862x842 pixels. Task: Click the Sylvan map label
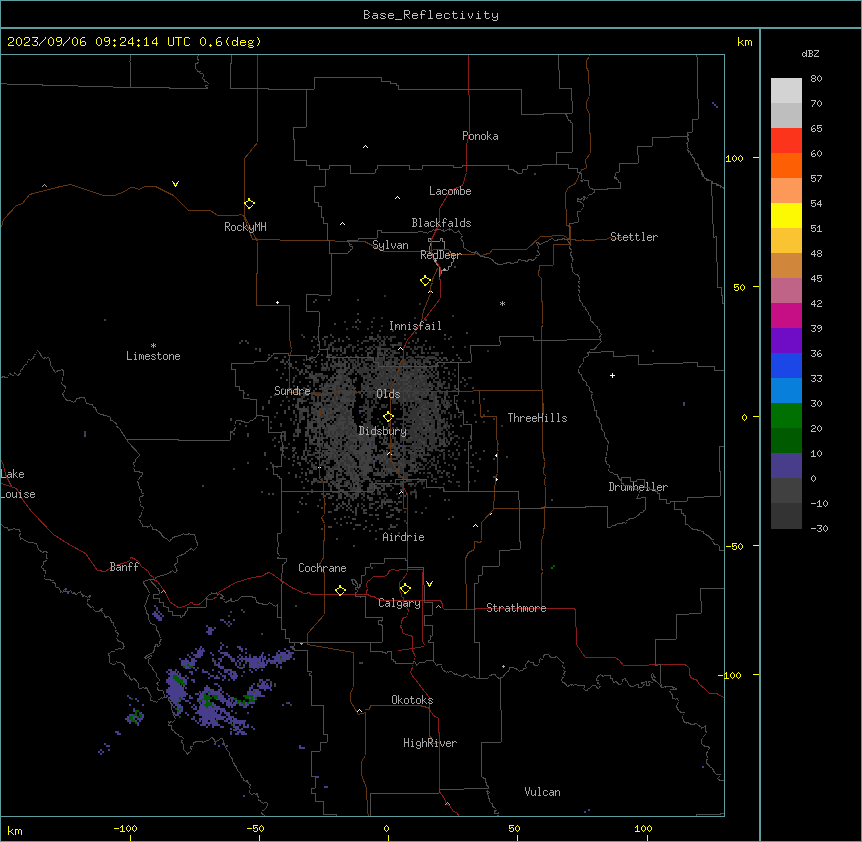(x=390, y=245)
